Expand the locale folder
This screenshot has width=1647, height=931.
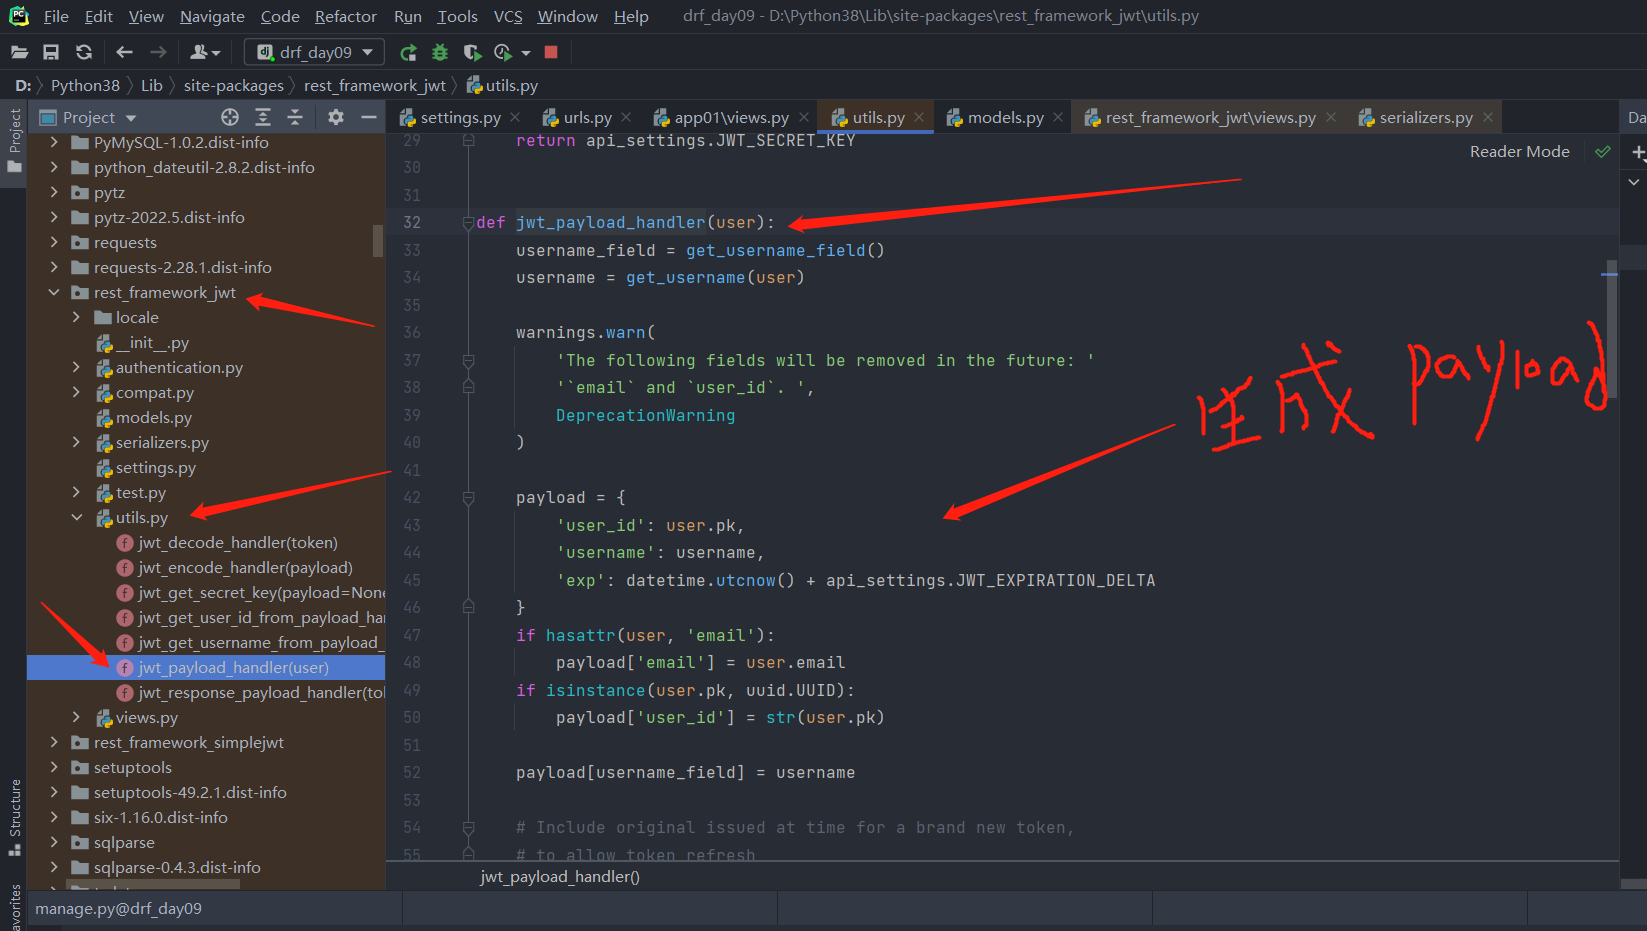tap(76, 318)
